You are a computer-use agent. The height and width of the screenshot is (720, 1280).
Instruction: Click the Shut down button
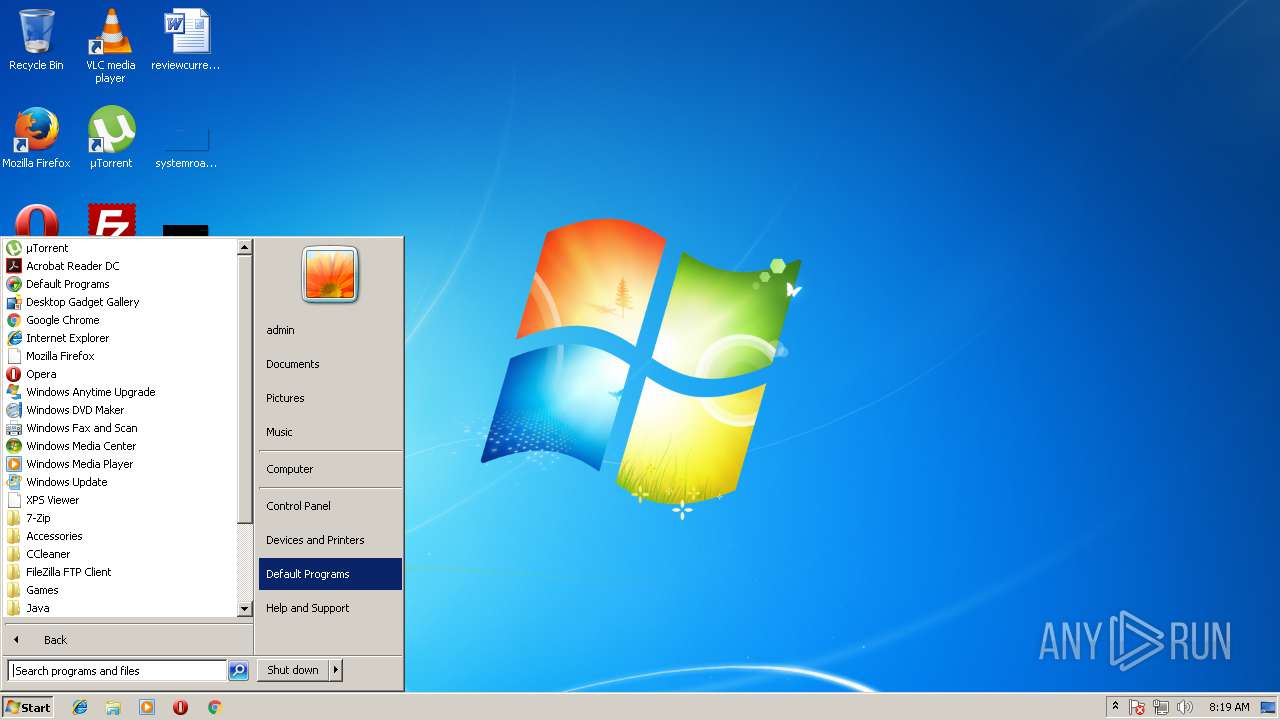[293, 670]
